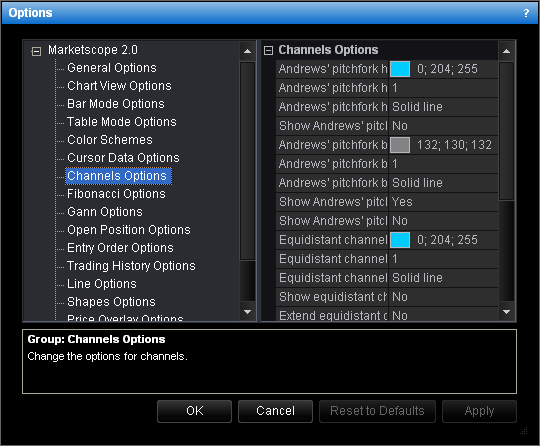Go to Gann Options

pos(105,212)
